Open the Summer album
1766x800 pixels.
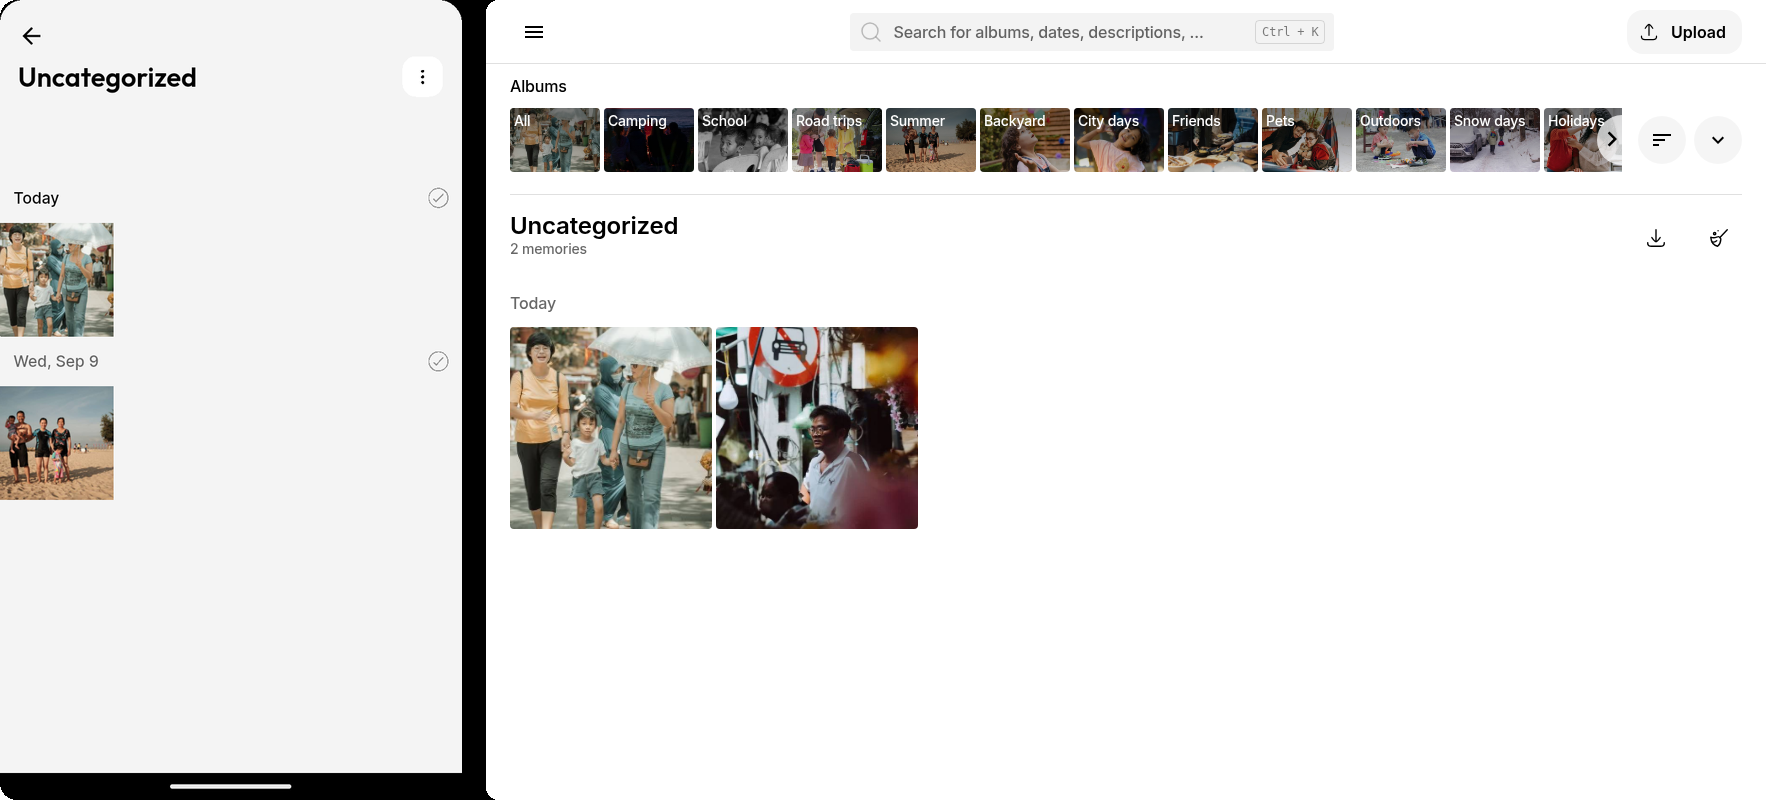pos(931,140)
